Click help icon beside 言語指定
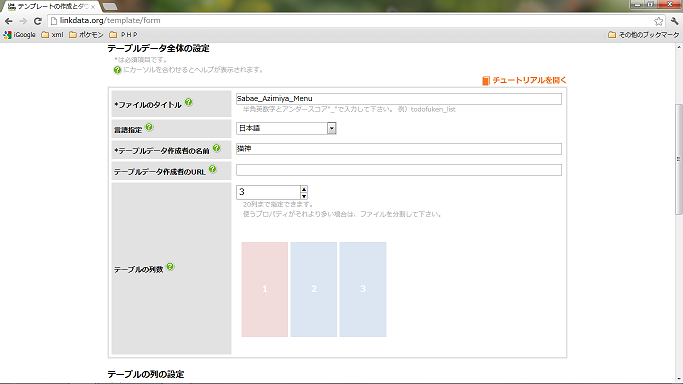The height and width of the screenshot is (384, 683). (x=149, y=127)
